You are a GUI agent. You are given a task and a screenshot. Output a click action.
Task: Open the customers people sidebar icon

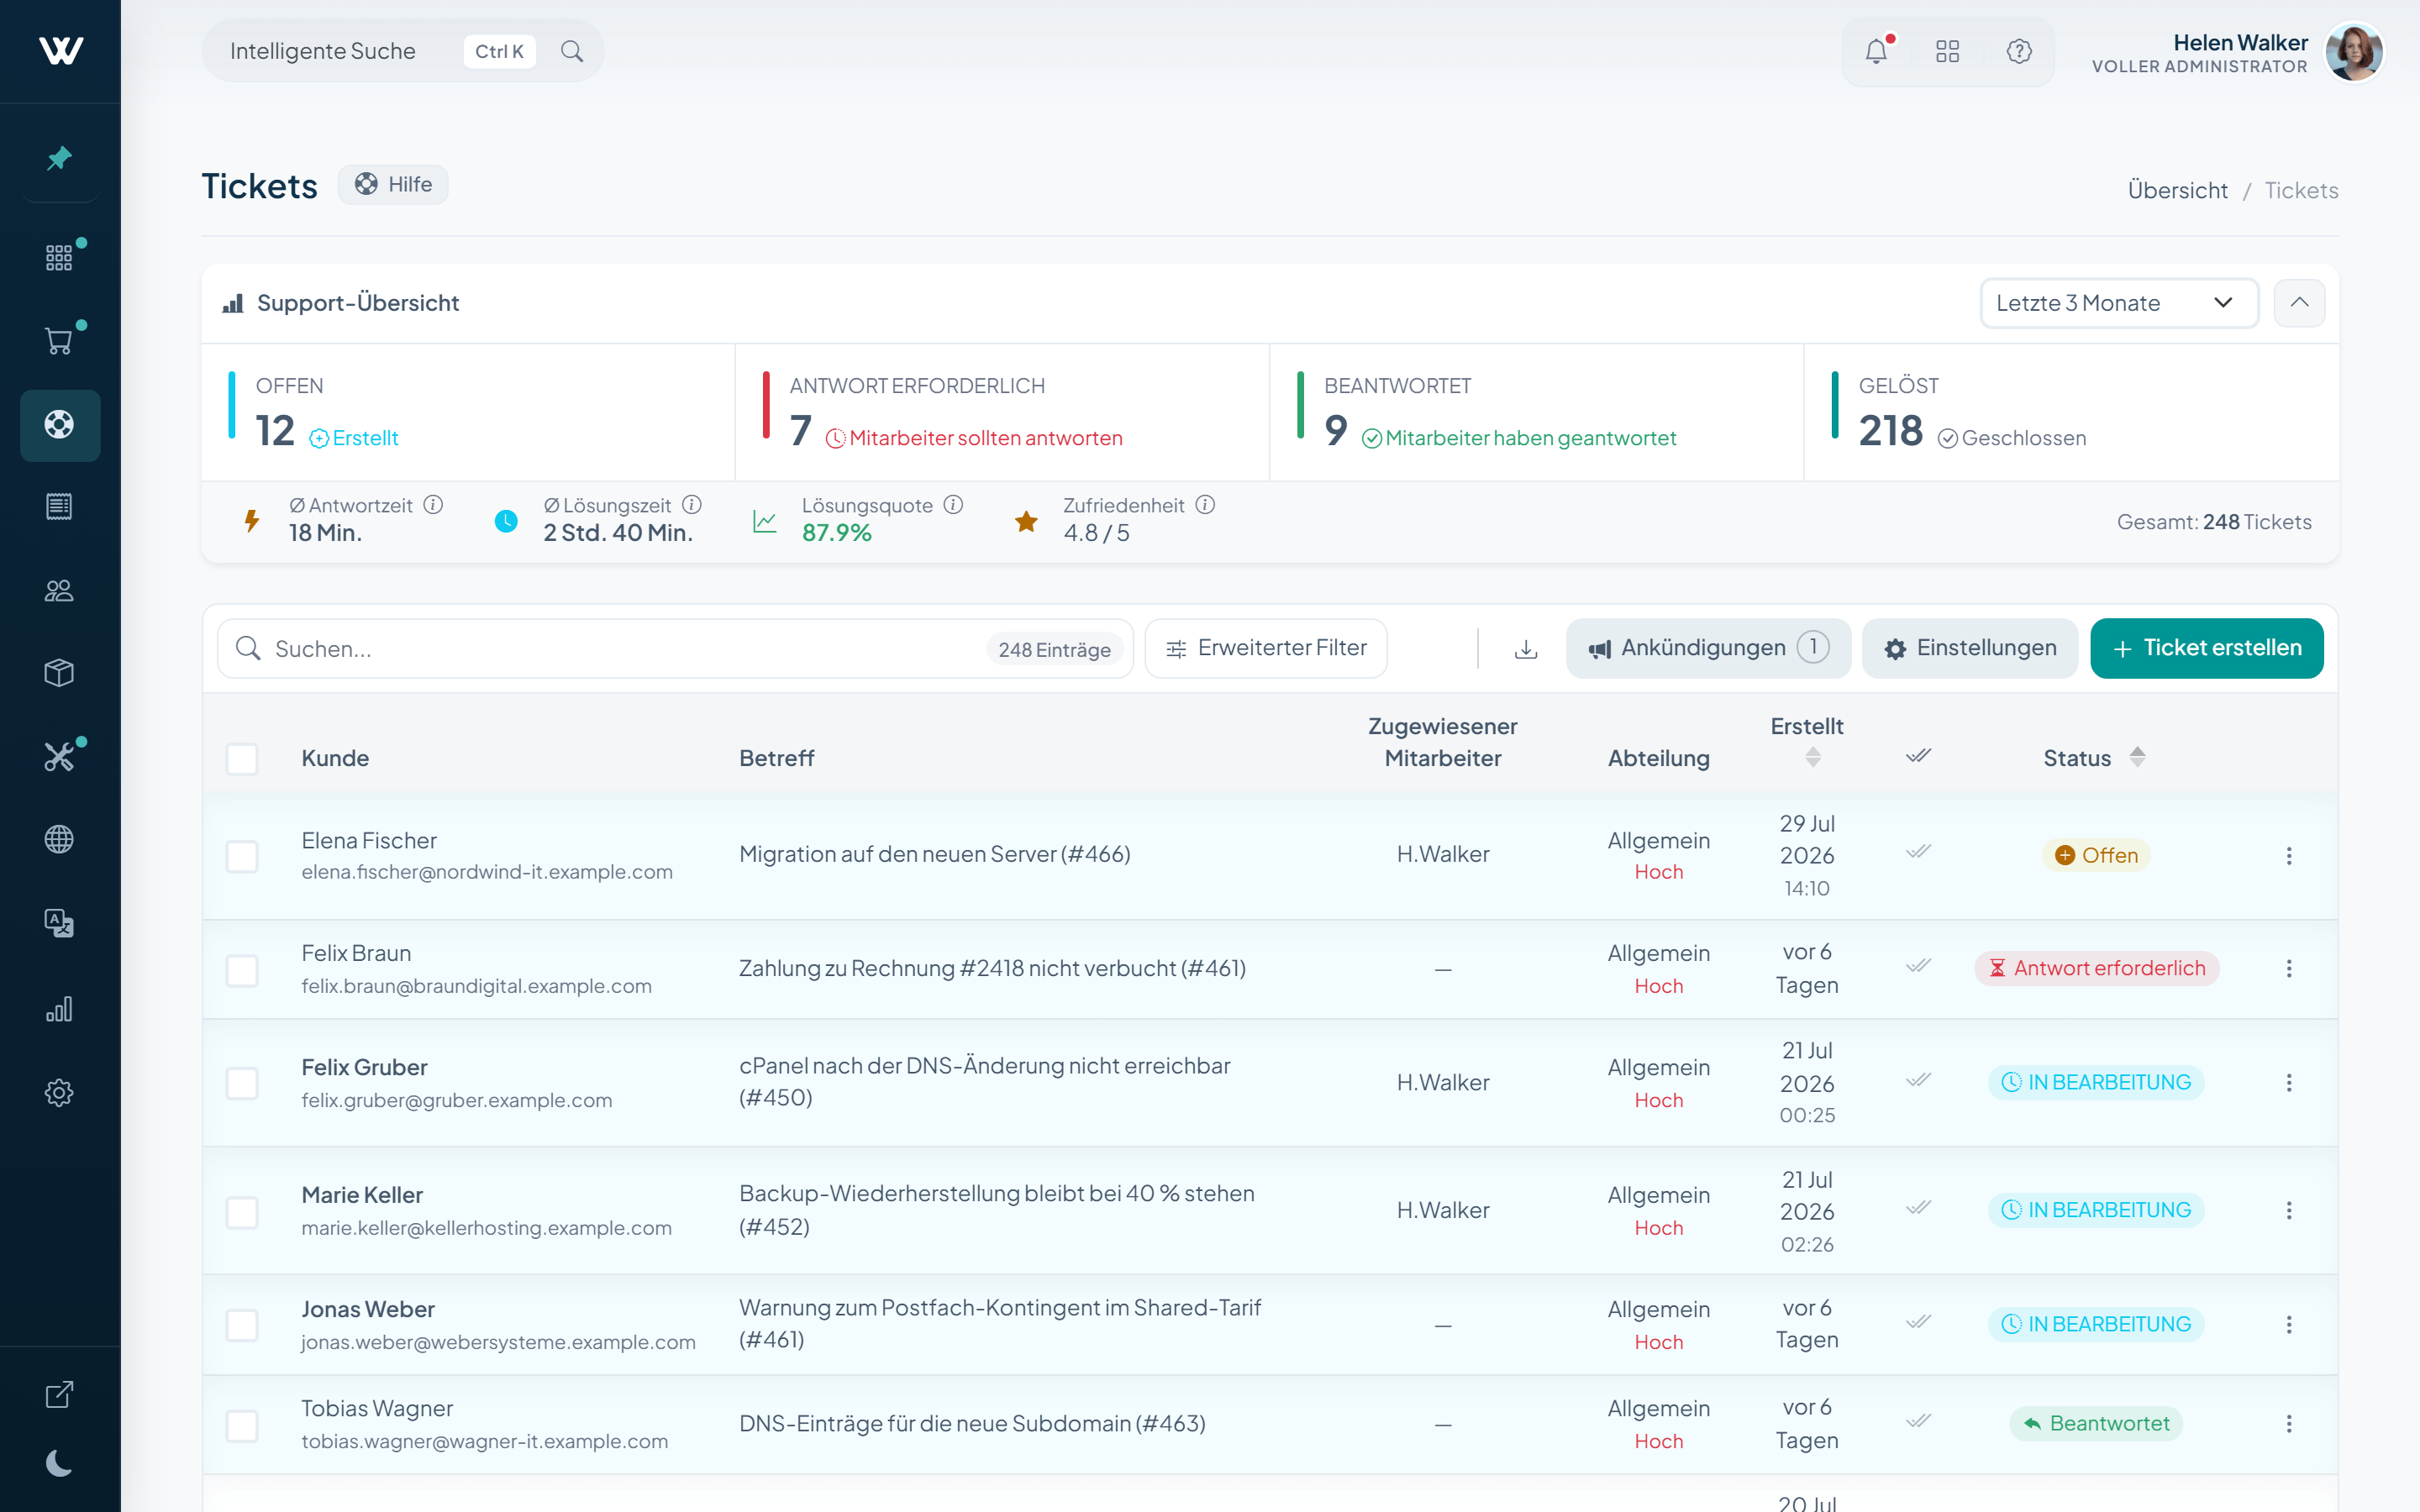pos(60,590)
